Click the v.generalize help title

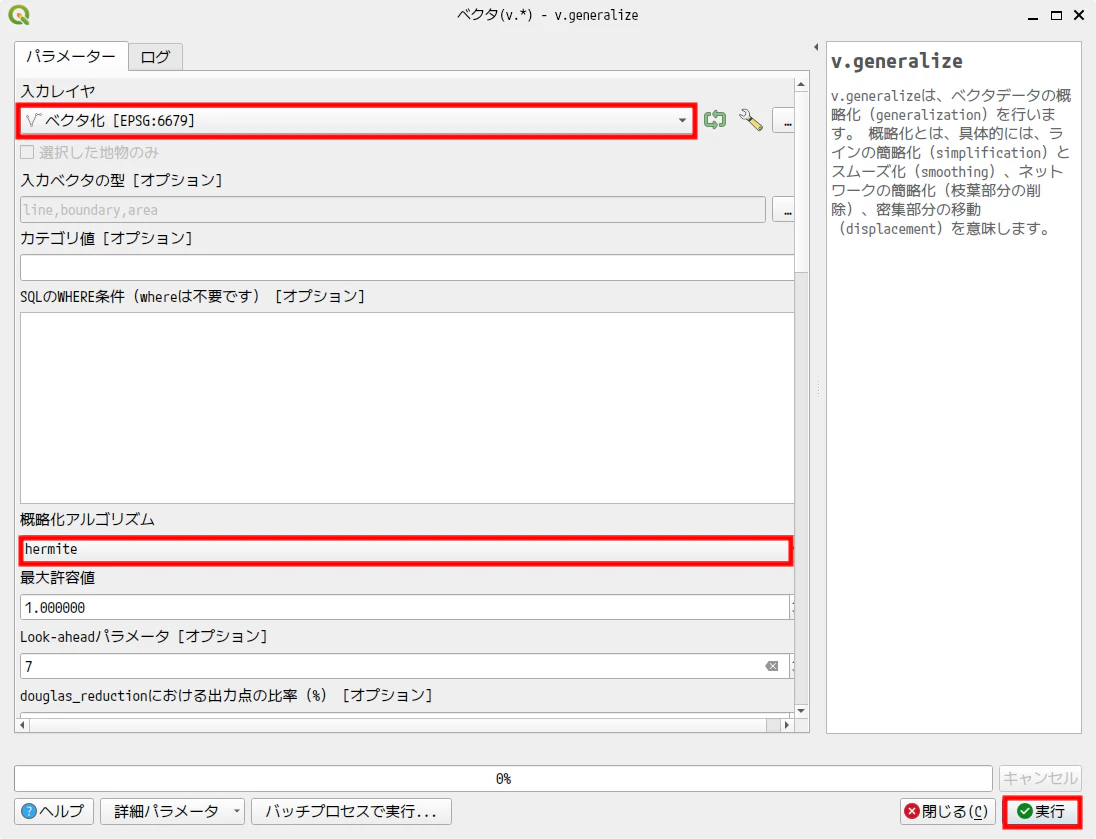897,62
